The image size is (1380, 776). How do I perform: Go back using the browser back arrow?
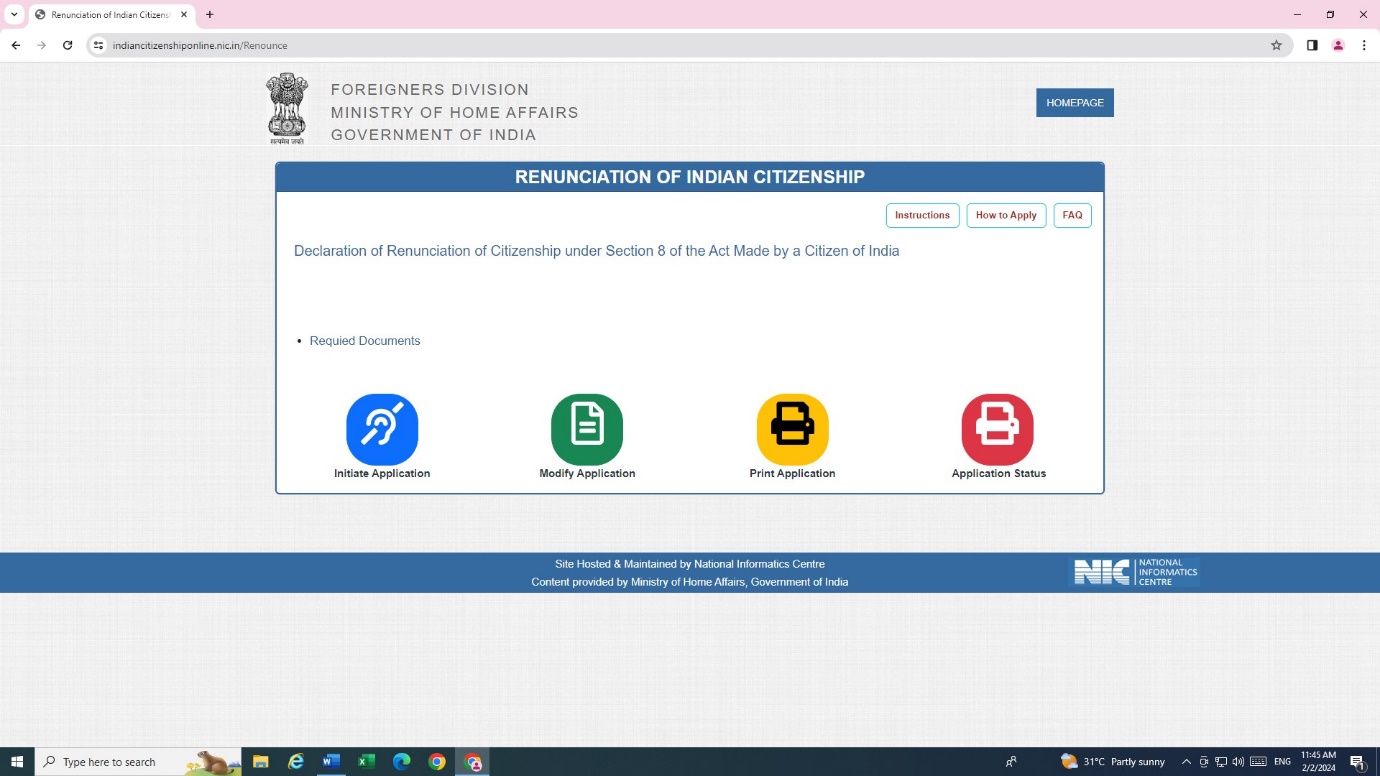[x=16, y=45]
